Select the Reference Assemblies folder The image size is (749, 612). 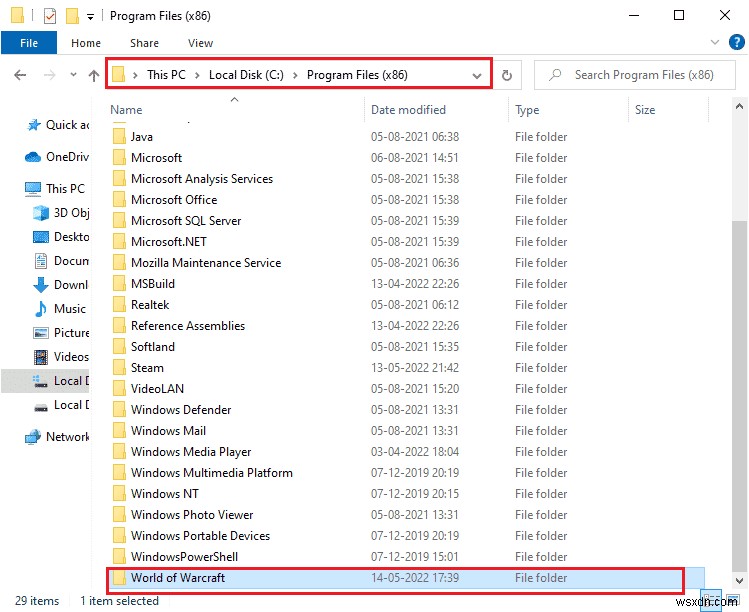click(x=188, y=326)
